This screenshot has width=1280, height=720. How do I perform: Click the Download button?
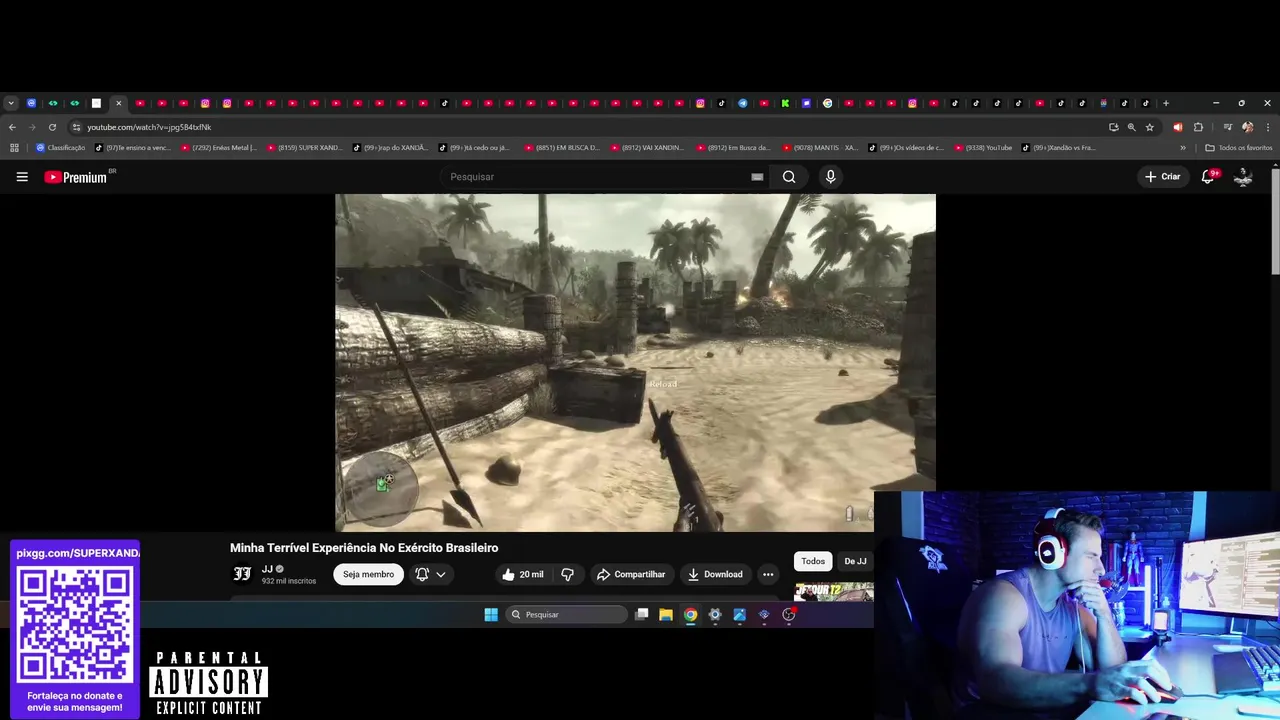click(x=715, y=574)
